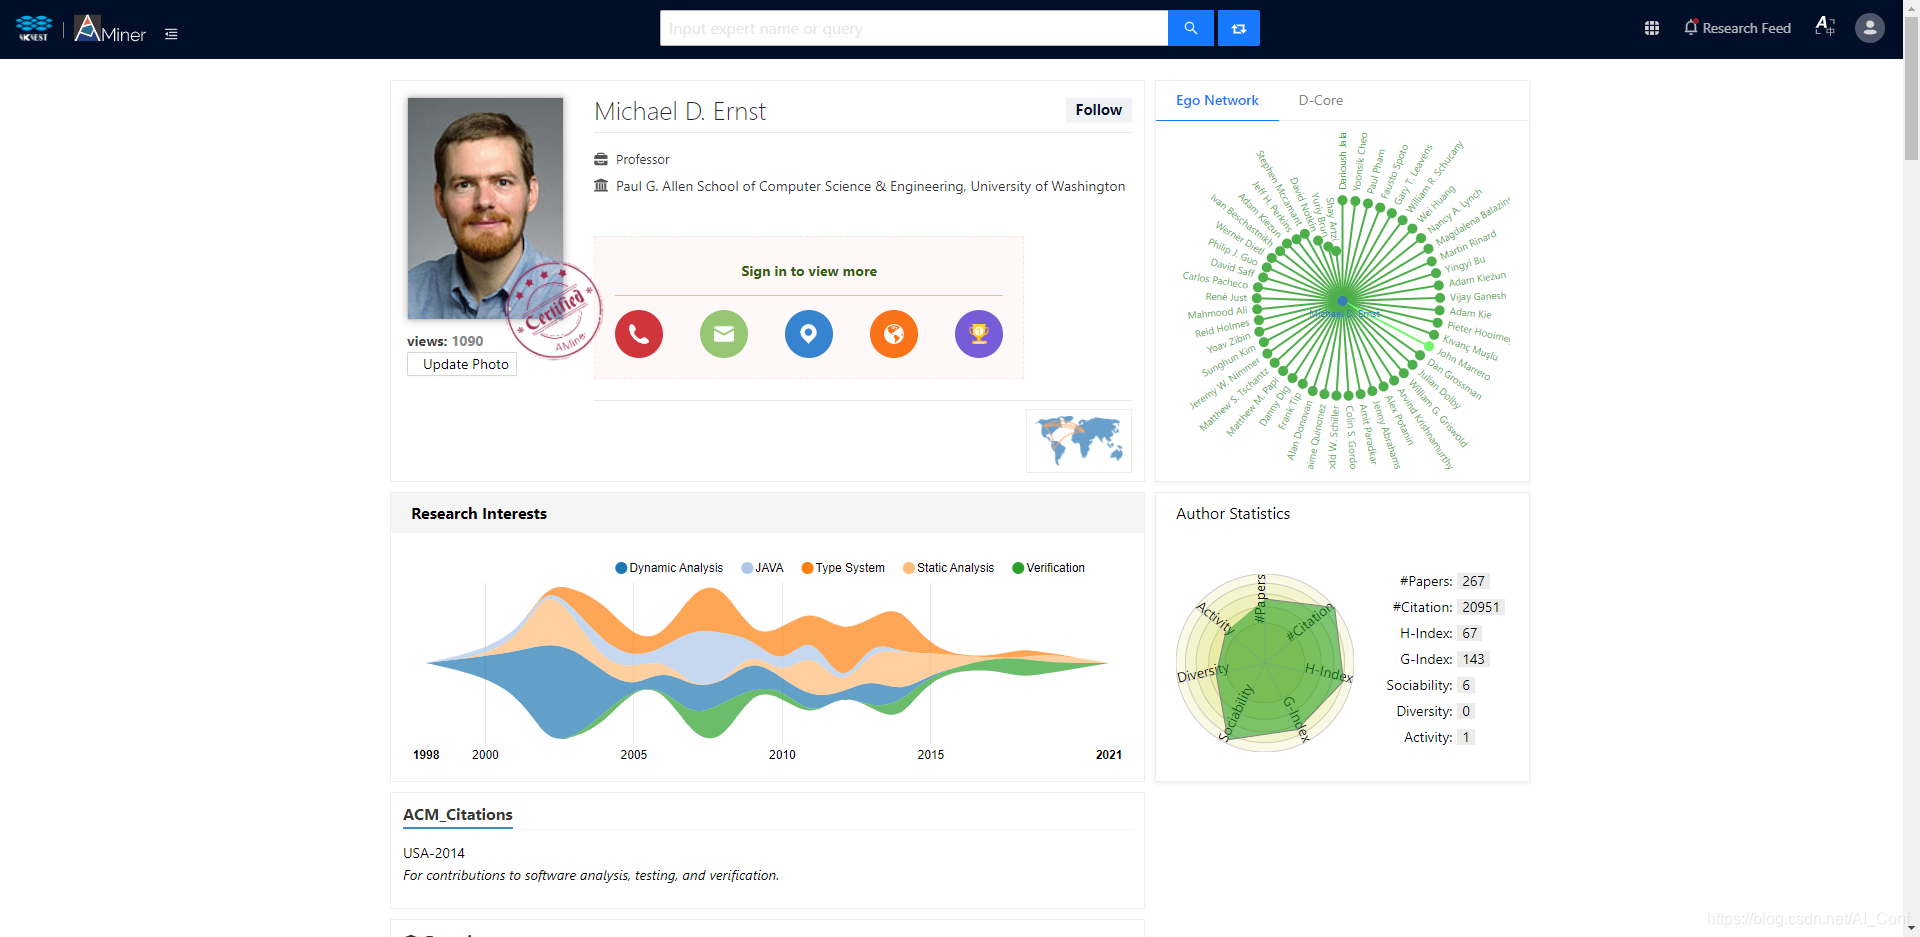Image resolution: width=1920 pixels, height=937 pixels.
Task: Click the Update Photo button
Action: coord(462,364)
